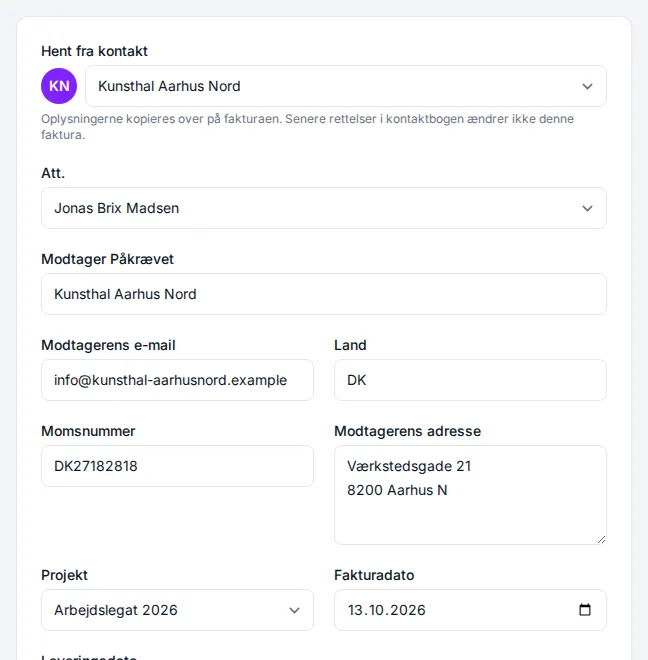Click the address textarea resize handle
This screenshot has width=648, height=660.
601,540
